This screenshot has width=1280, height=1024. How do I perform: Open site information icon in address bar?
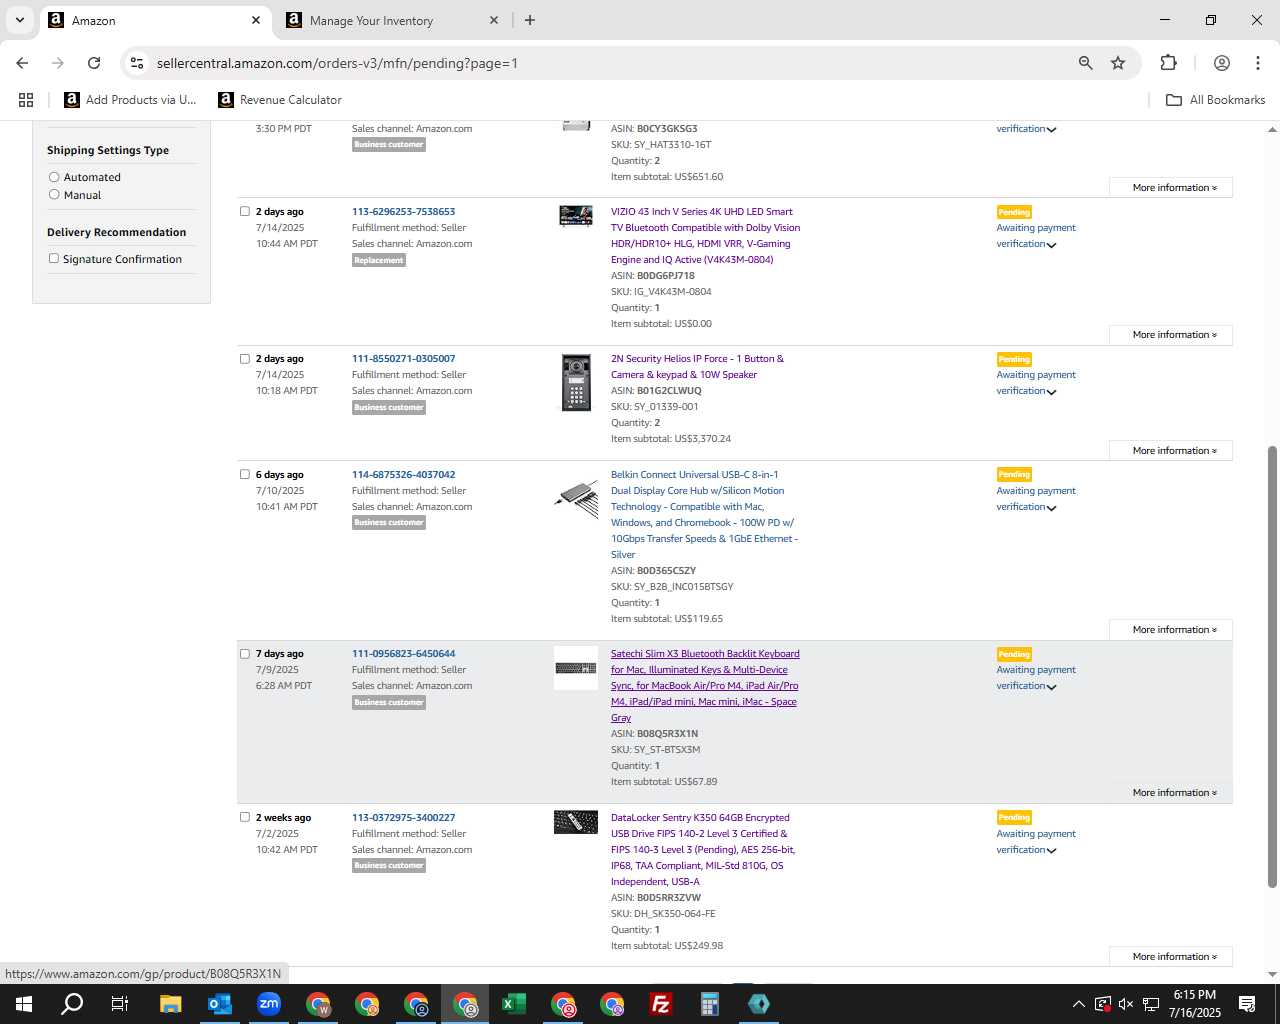137,63
